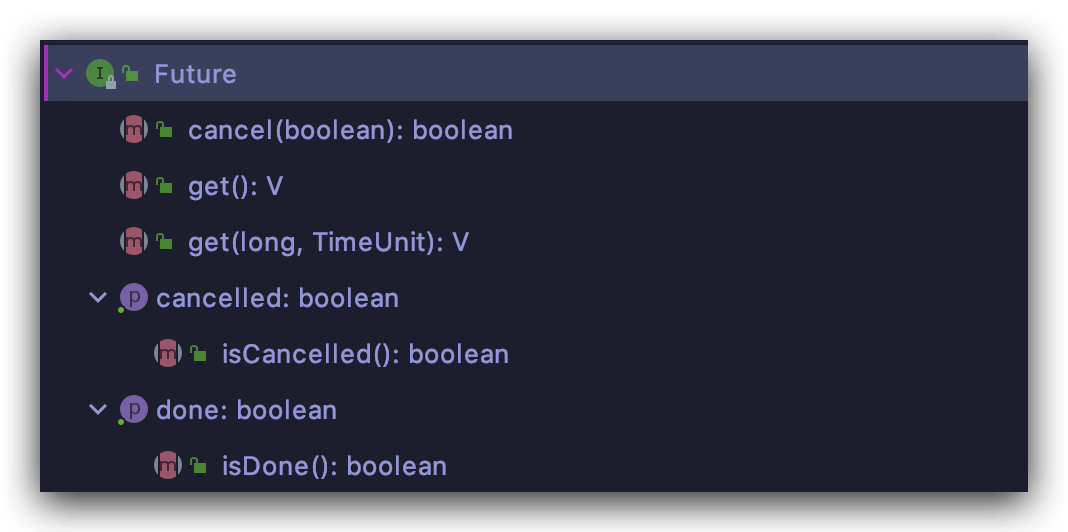Click the property icon beside cancelled

(x=133, y=298)
